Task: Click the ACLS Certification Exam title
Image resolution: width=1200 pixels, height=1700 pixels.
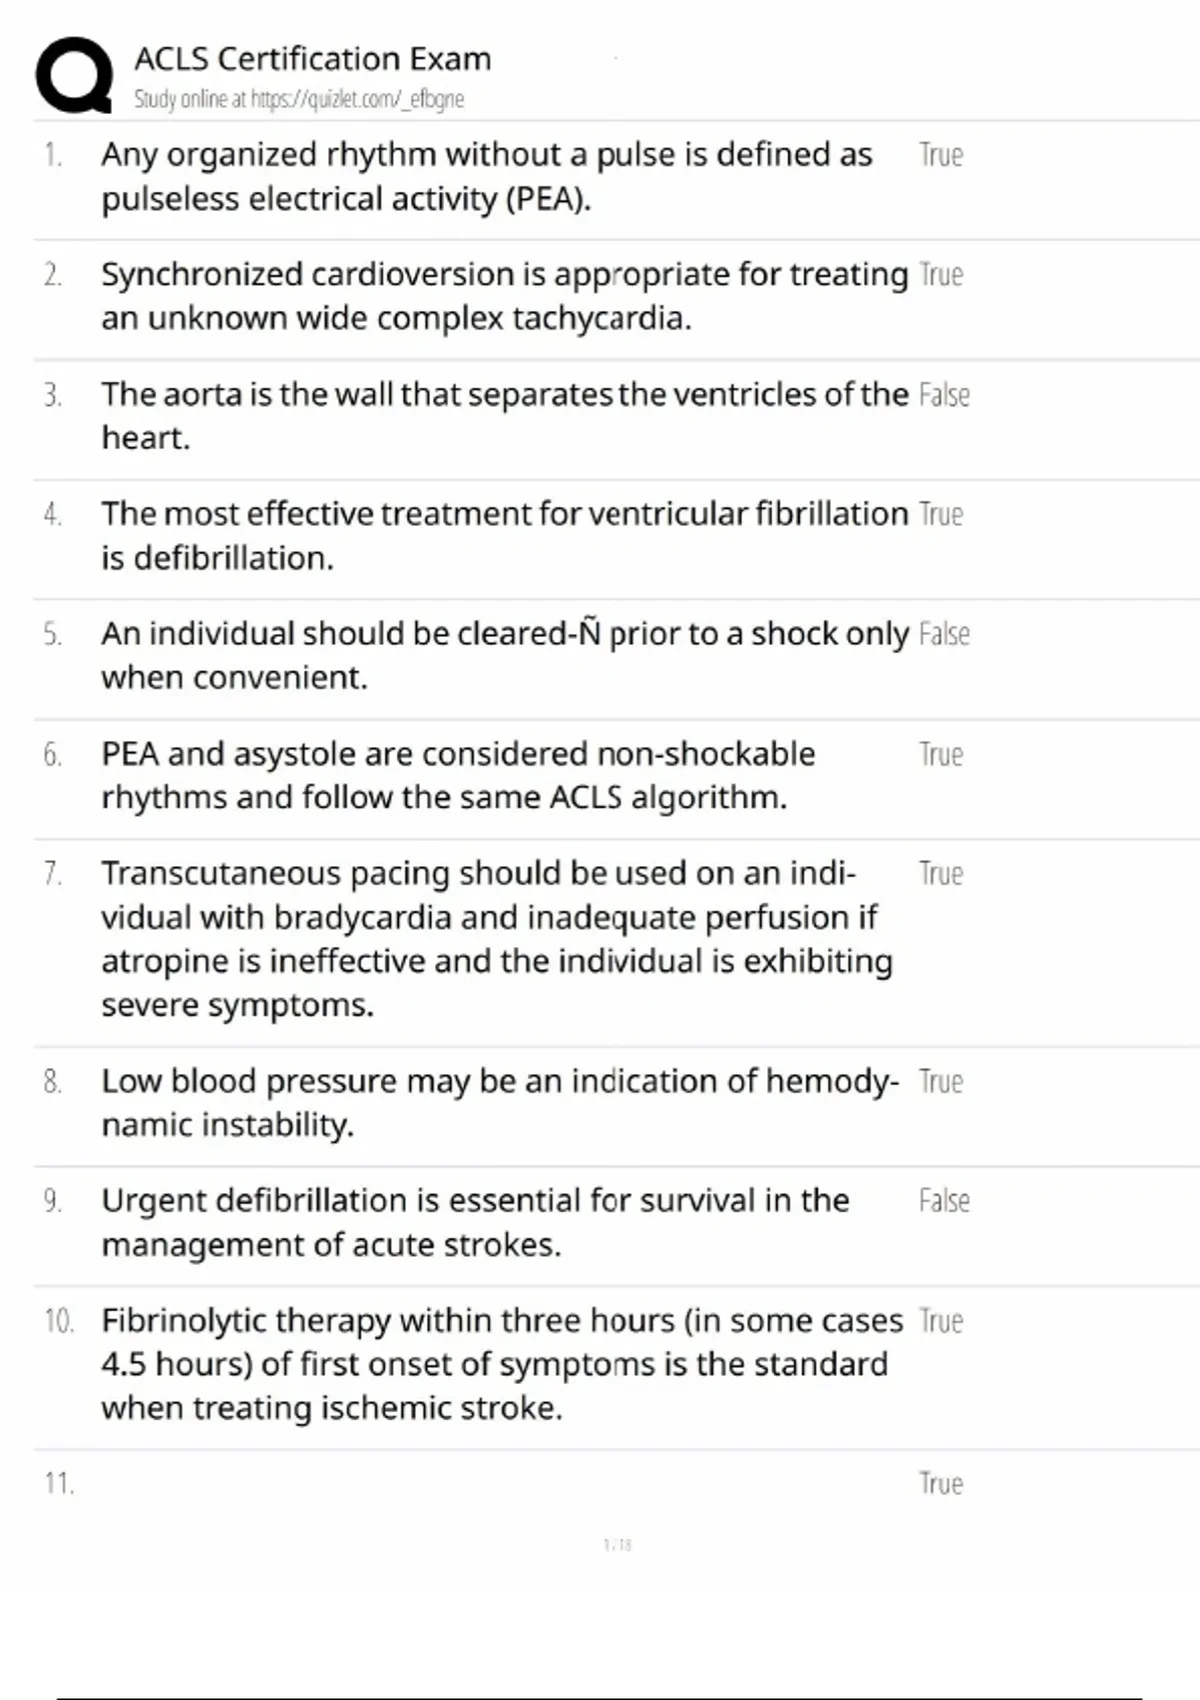Action: [312, 59]
